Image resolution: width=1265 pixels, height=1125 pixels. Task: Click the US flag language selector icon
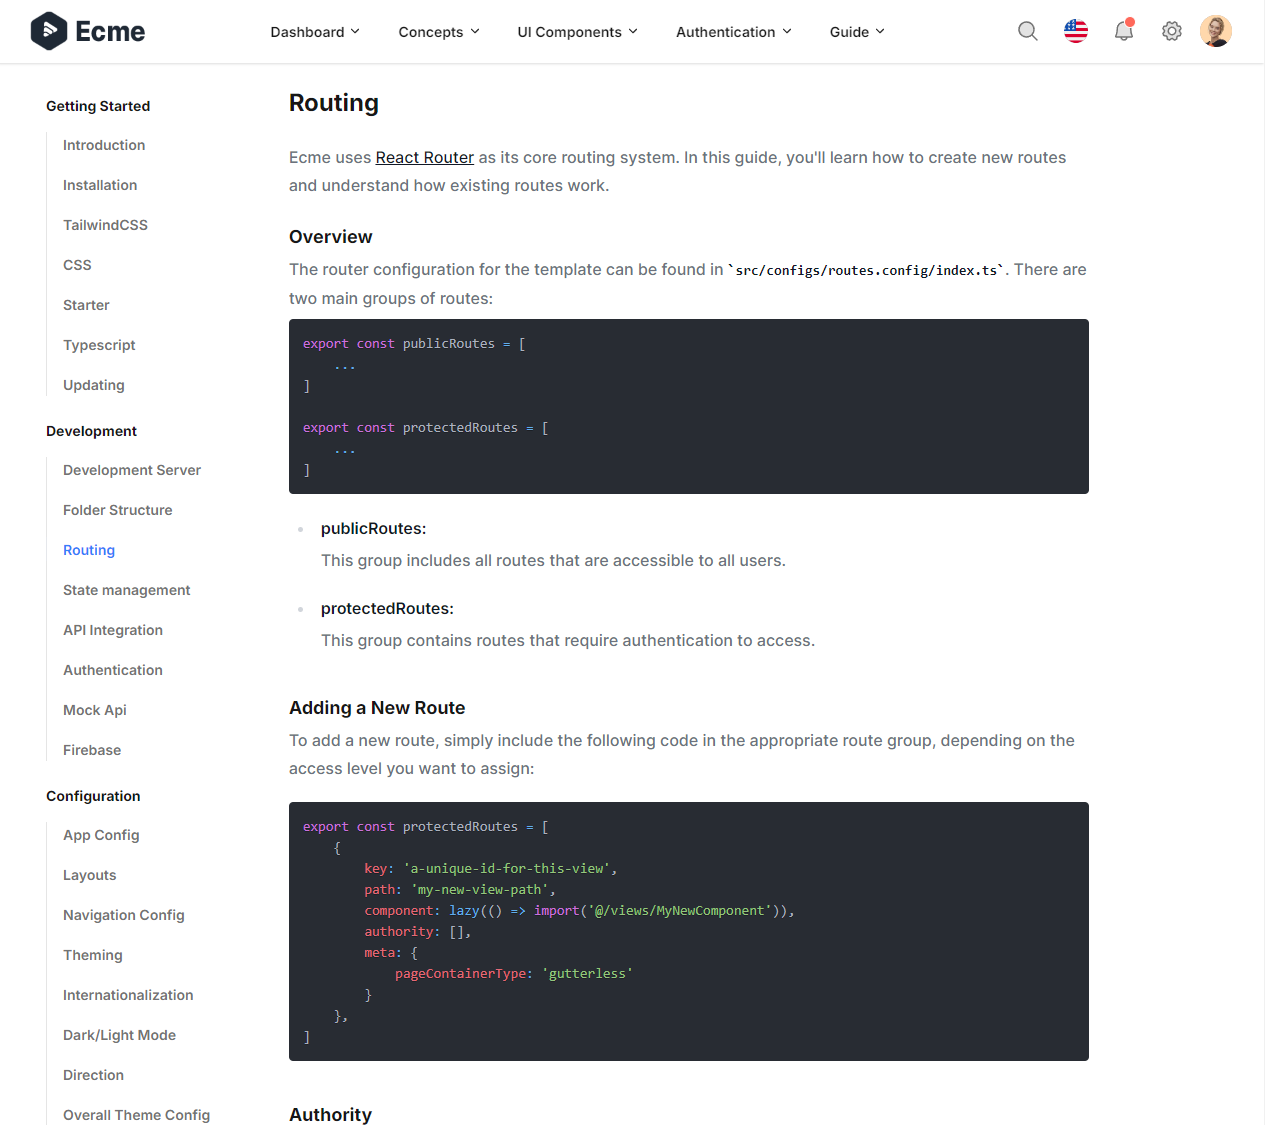[1076, 31]
